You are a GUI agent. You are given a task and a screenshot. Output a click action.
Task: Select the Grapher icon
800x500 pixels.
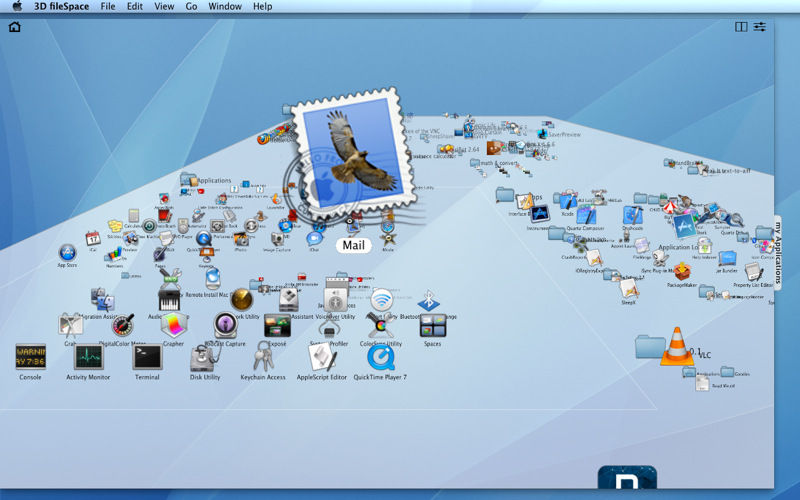point(174,325)
